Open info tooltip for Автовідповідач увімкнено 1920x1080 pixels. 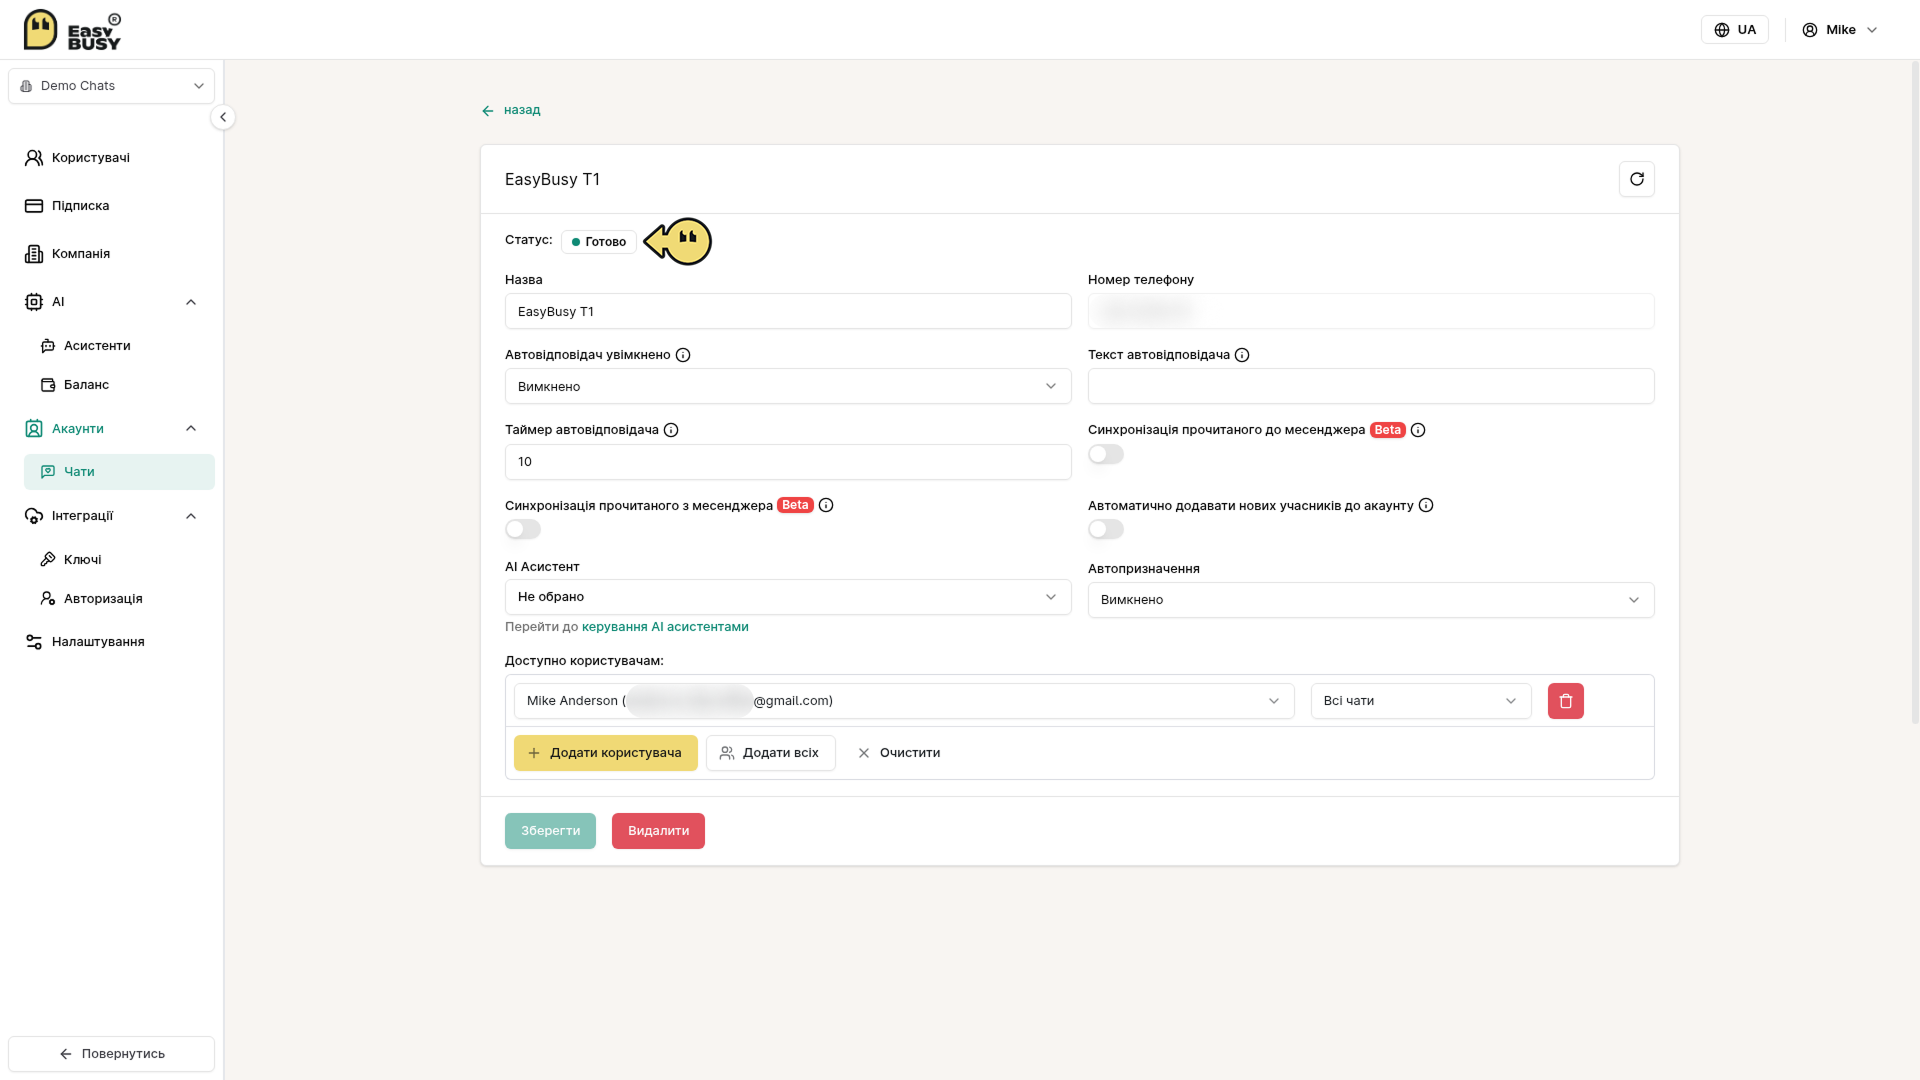click(x=683, y=355)
